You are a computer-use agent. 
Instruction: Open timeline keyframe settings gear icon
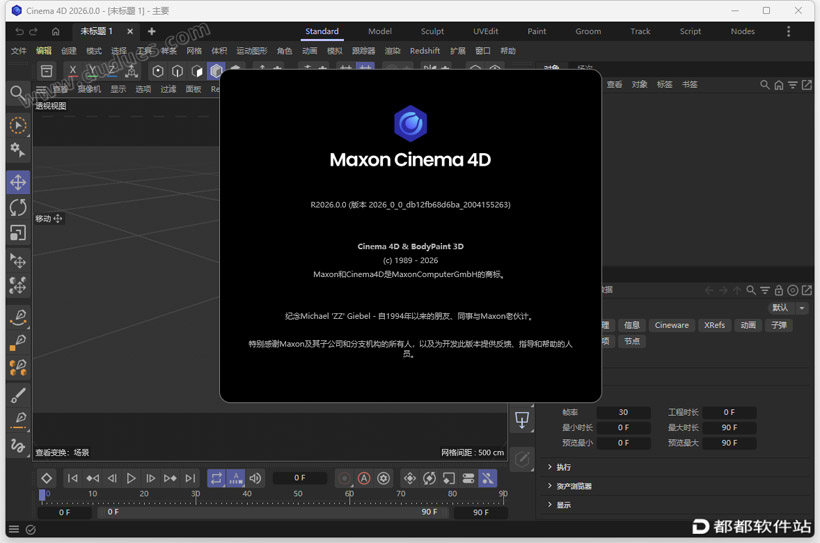(384, 478)
